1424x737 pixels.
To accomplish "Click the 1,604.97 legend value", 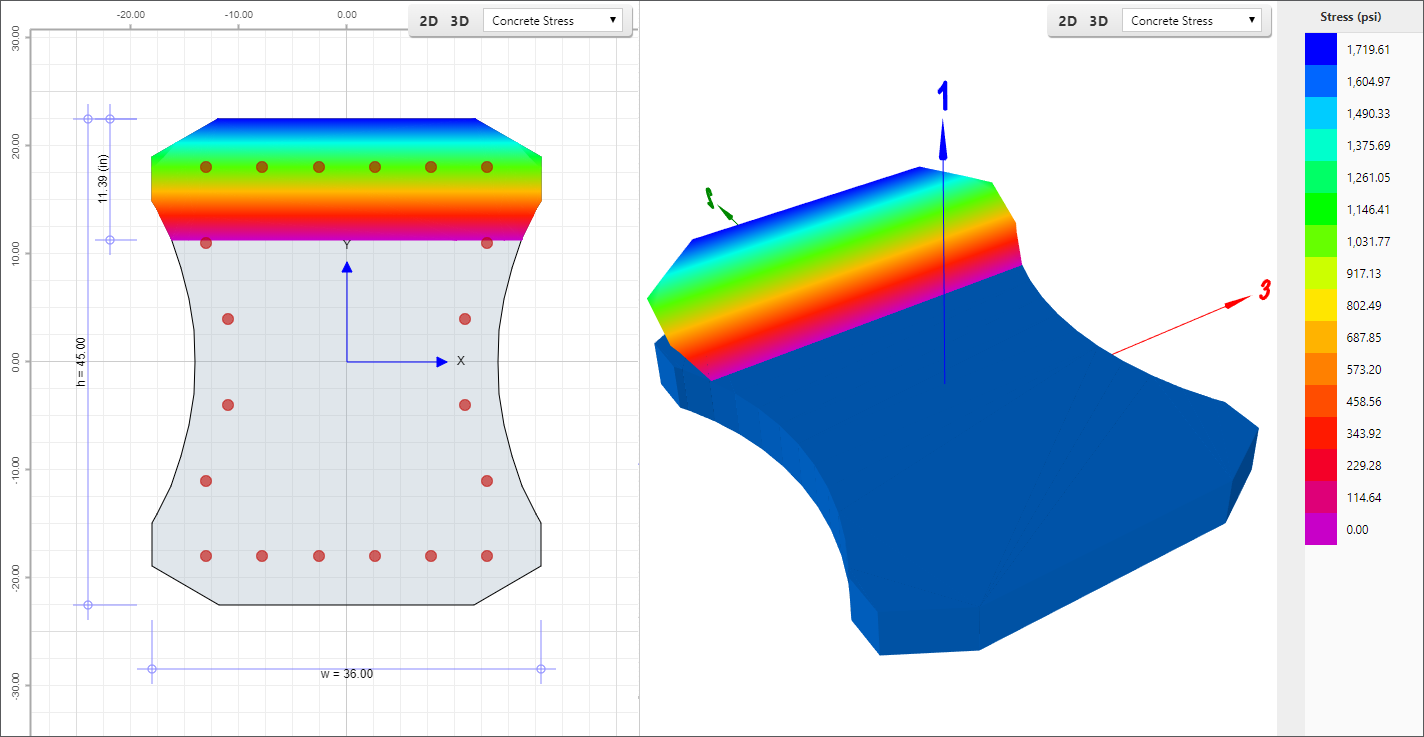I will pos(1368,81).
